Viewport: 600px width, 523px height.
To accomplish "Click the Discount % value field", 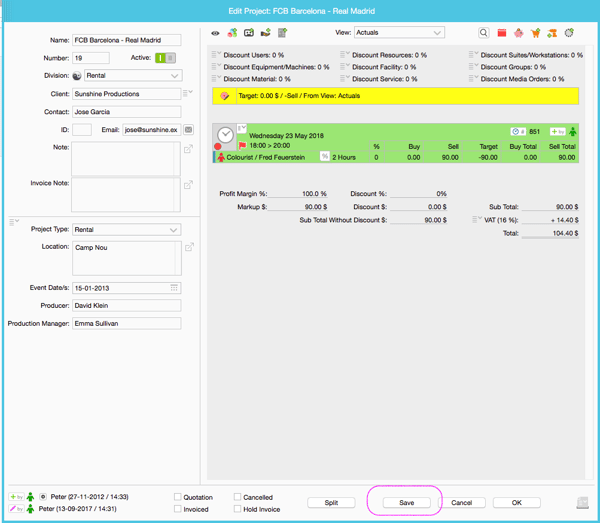I will click(x=419, y=194).
